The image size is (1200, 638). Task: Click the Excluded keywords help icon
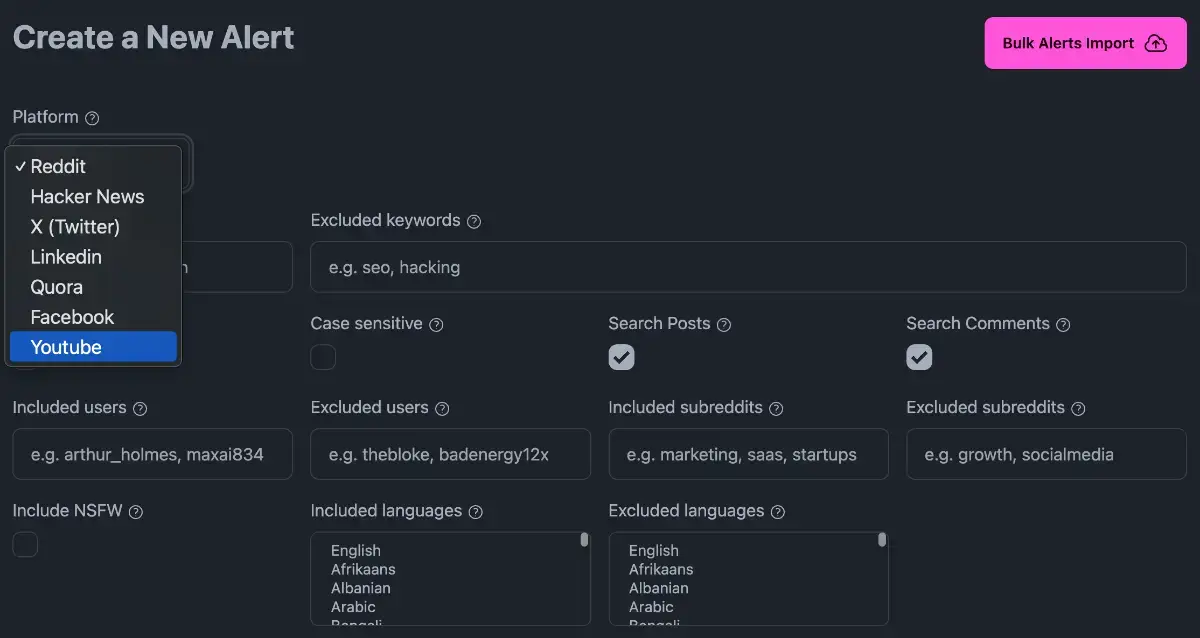(474, 221)
